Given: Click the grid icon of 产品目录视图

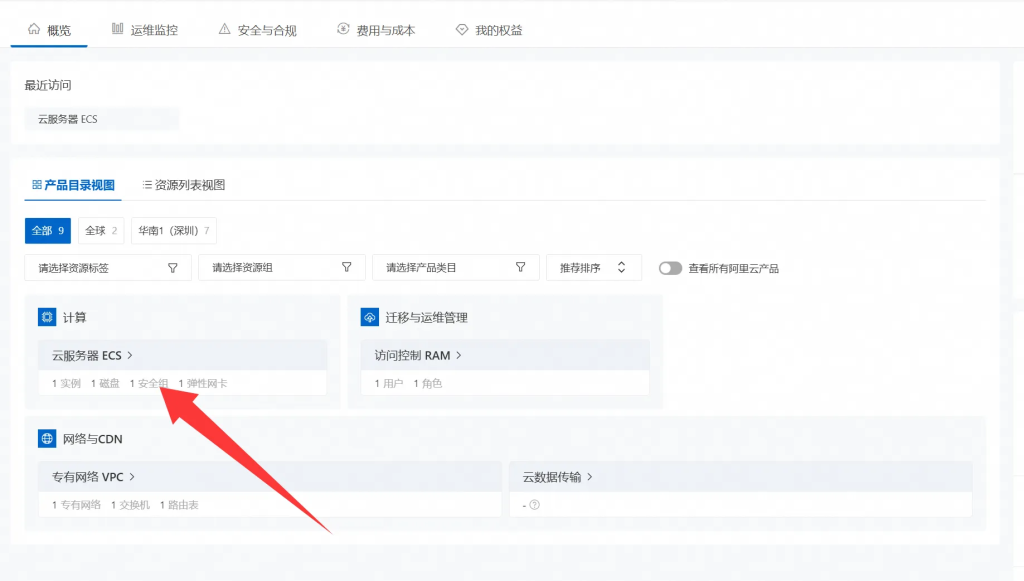Looking at the screenshot, I should 37,185.
